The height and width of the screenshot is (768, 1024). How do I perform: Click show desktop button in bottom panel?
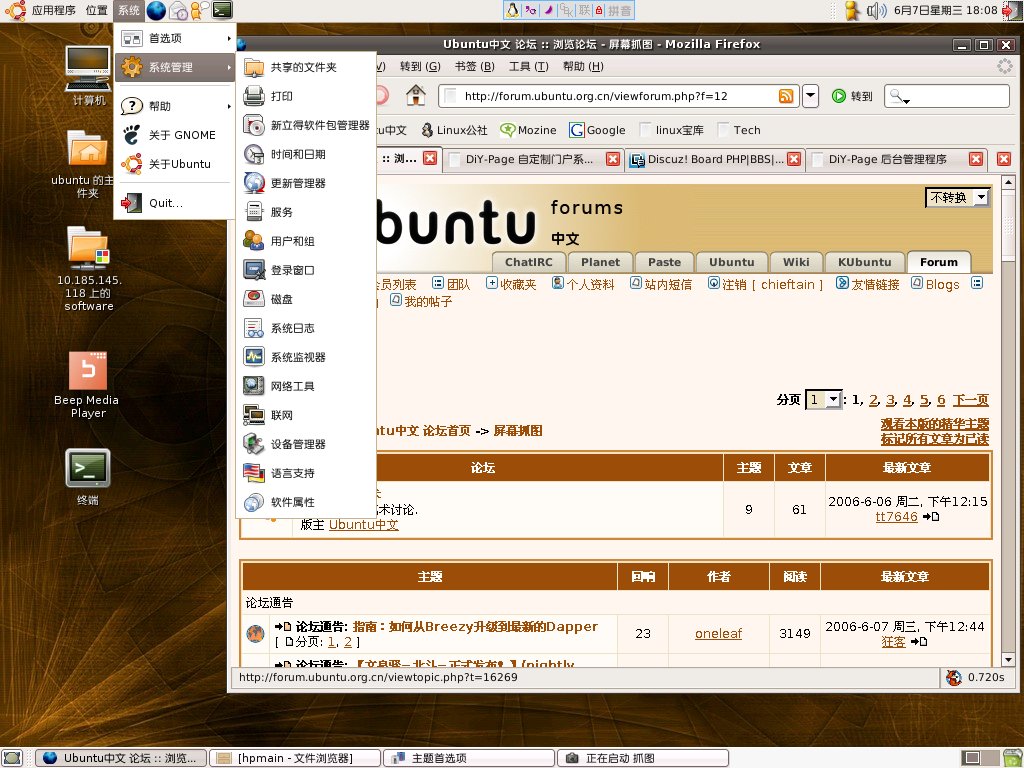click(x=12, y=758)
